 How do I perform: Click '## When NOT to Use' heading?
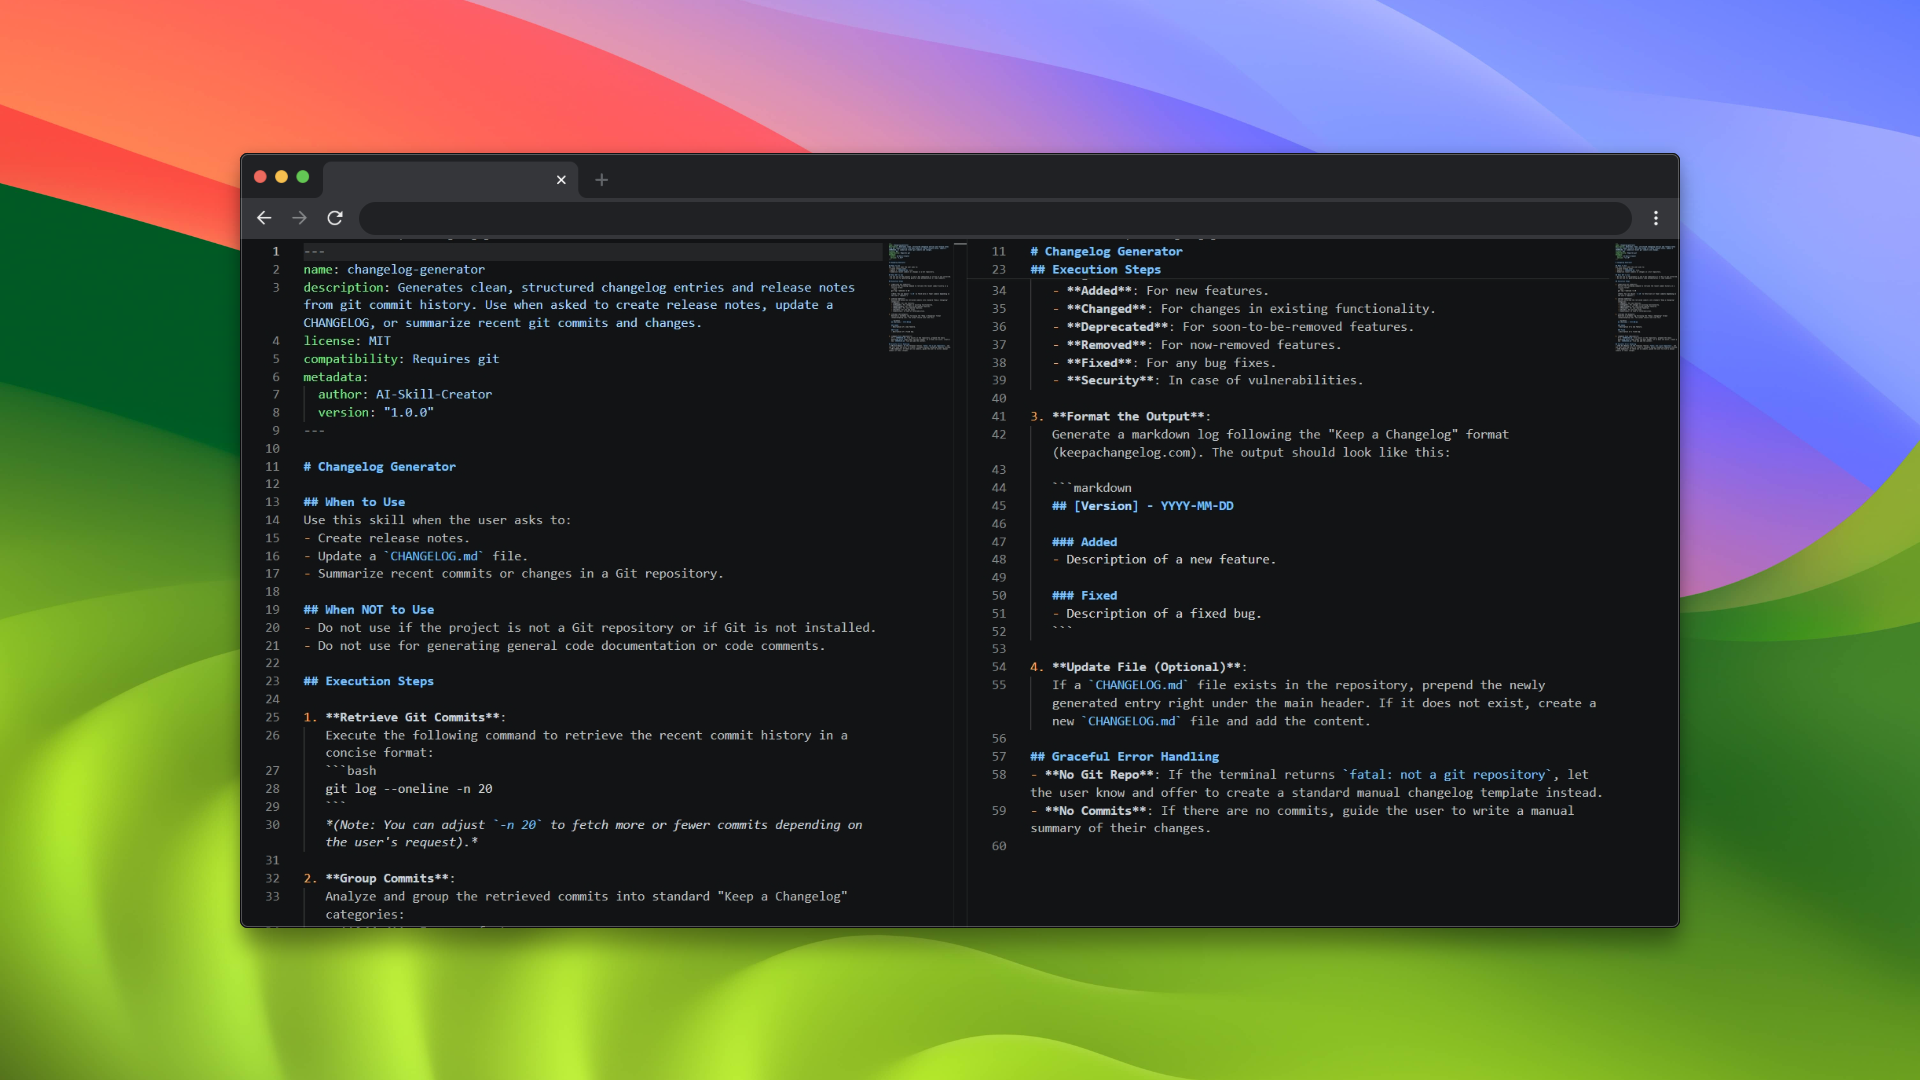369,610
